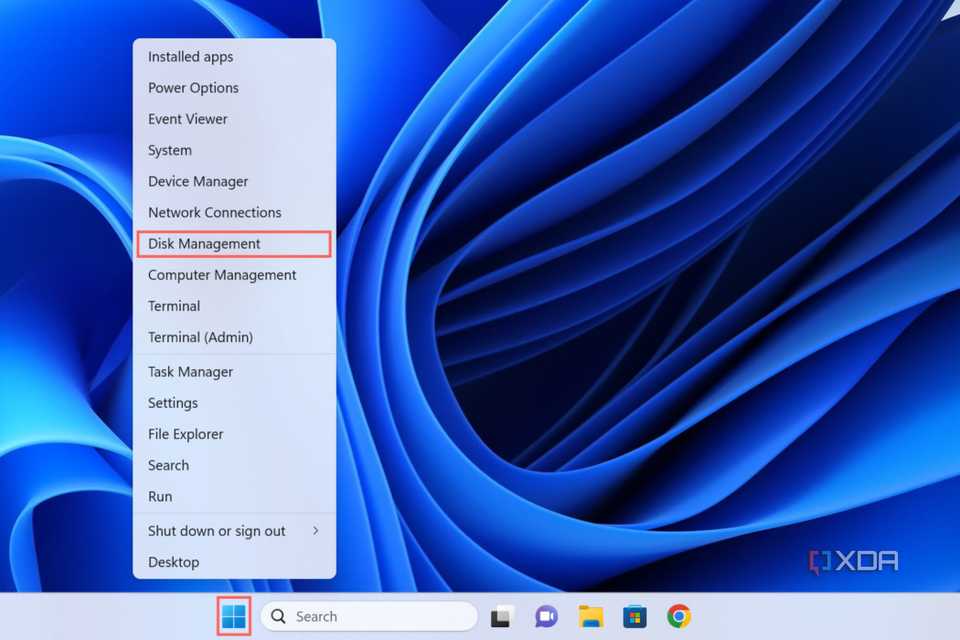The image size is (960, 640).
Task: Select File Explorer menu entry
Action: [x=234, y=434]
